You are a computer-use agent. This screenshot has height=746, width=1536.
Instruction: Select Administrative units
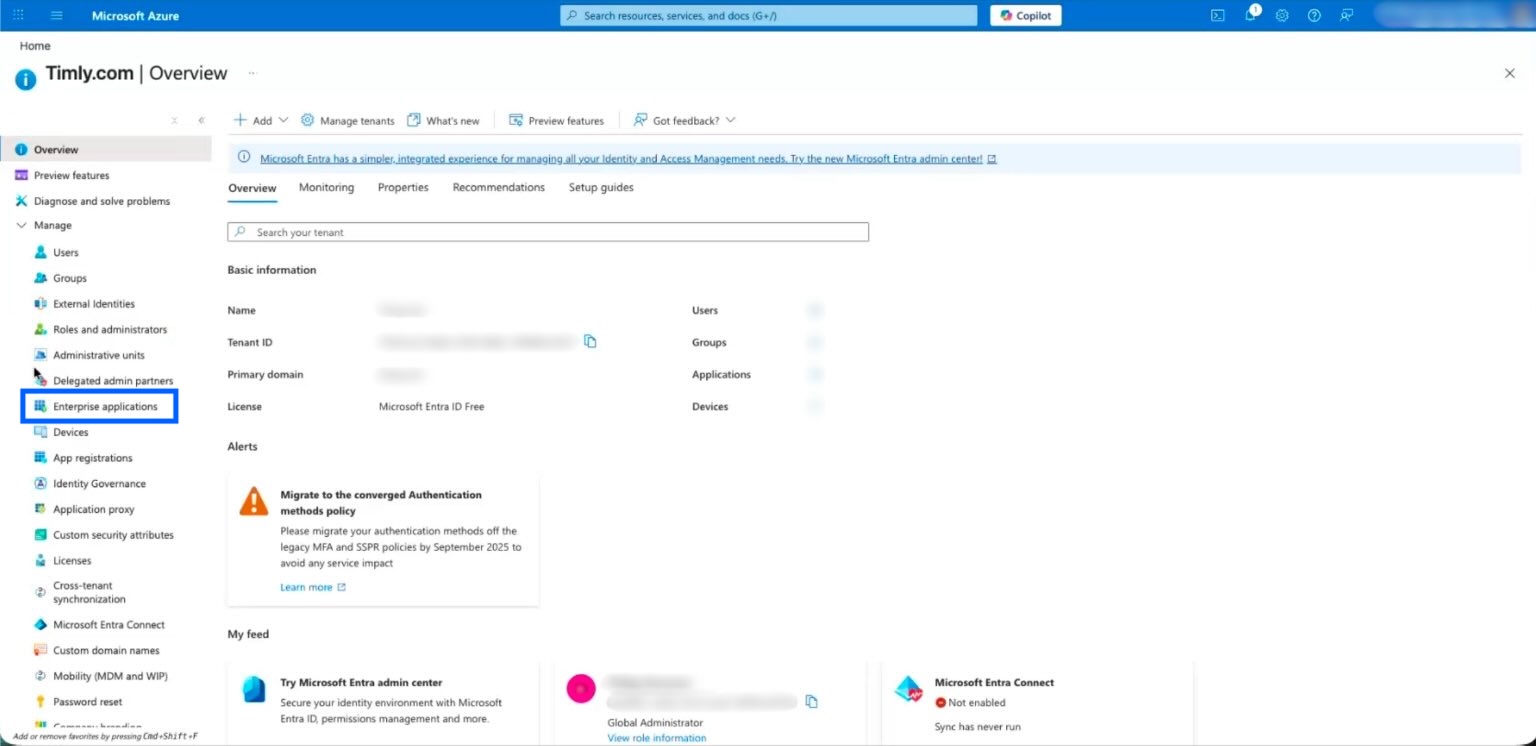coord(99,355)
